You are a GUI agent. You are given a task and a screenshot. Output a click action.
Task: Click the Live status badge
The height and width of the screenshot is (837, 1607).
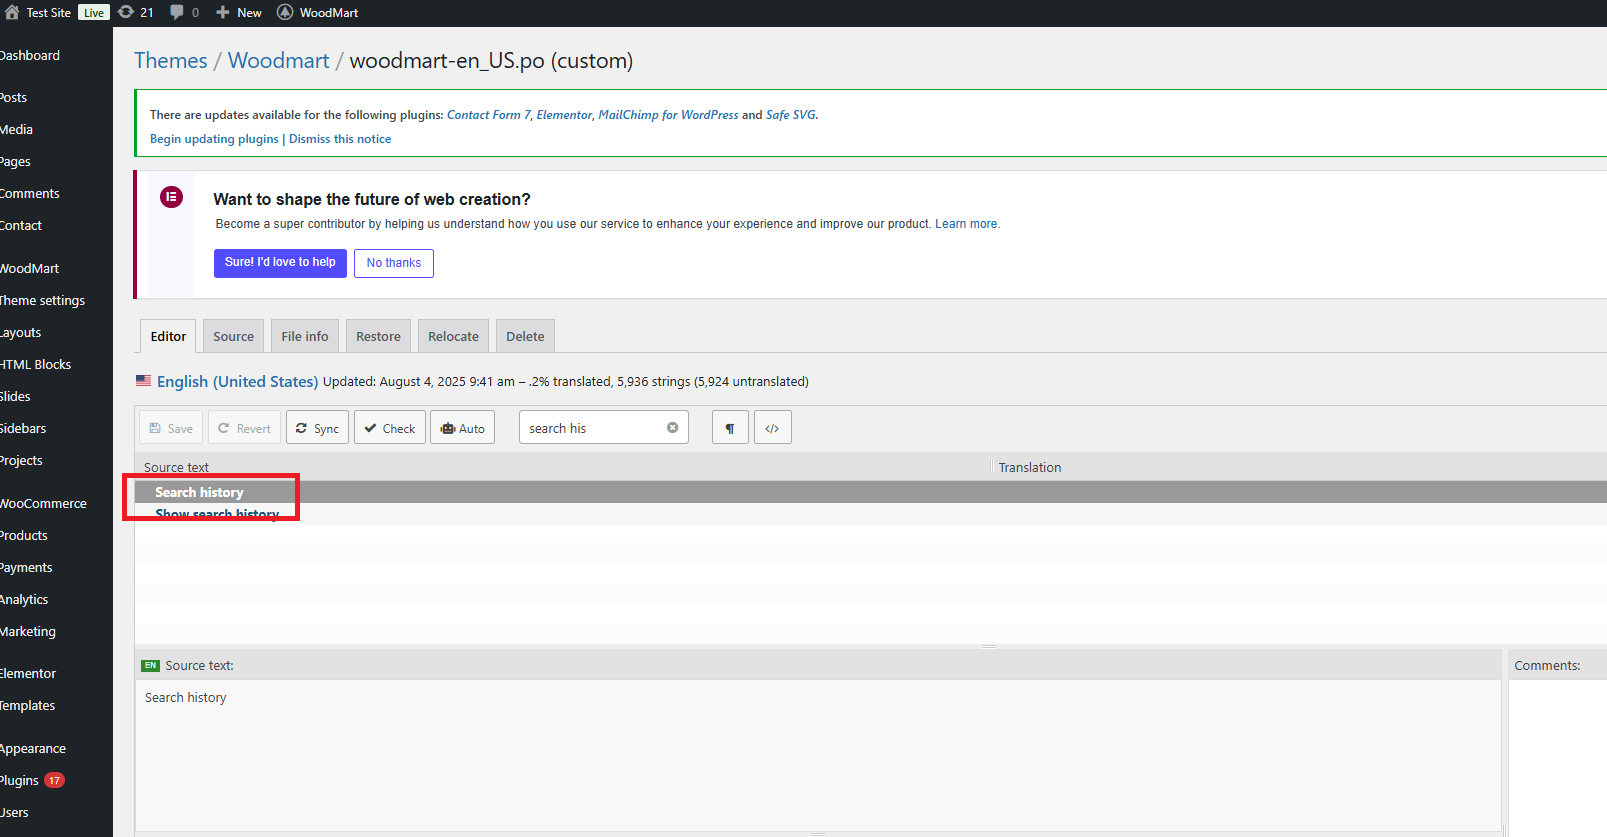94,13
